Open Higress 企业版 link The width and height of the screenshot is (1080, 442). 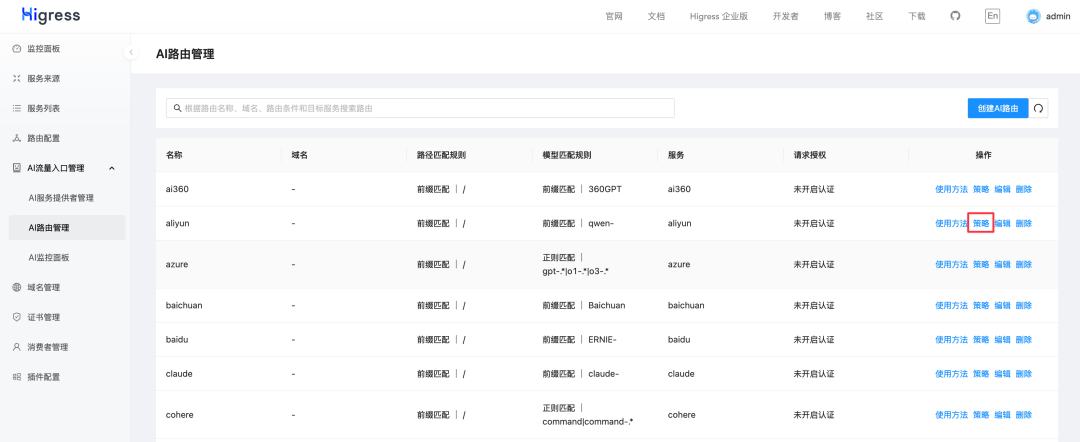718,17
